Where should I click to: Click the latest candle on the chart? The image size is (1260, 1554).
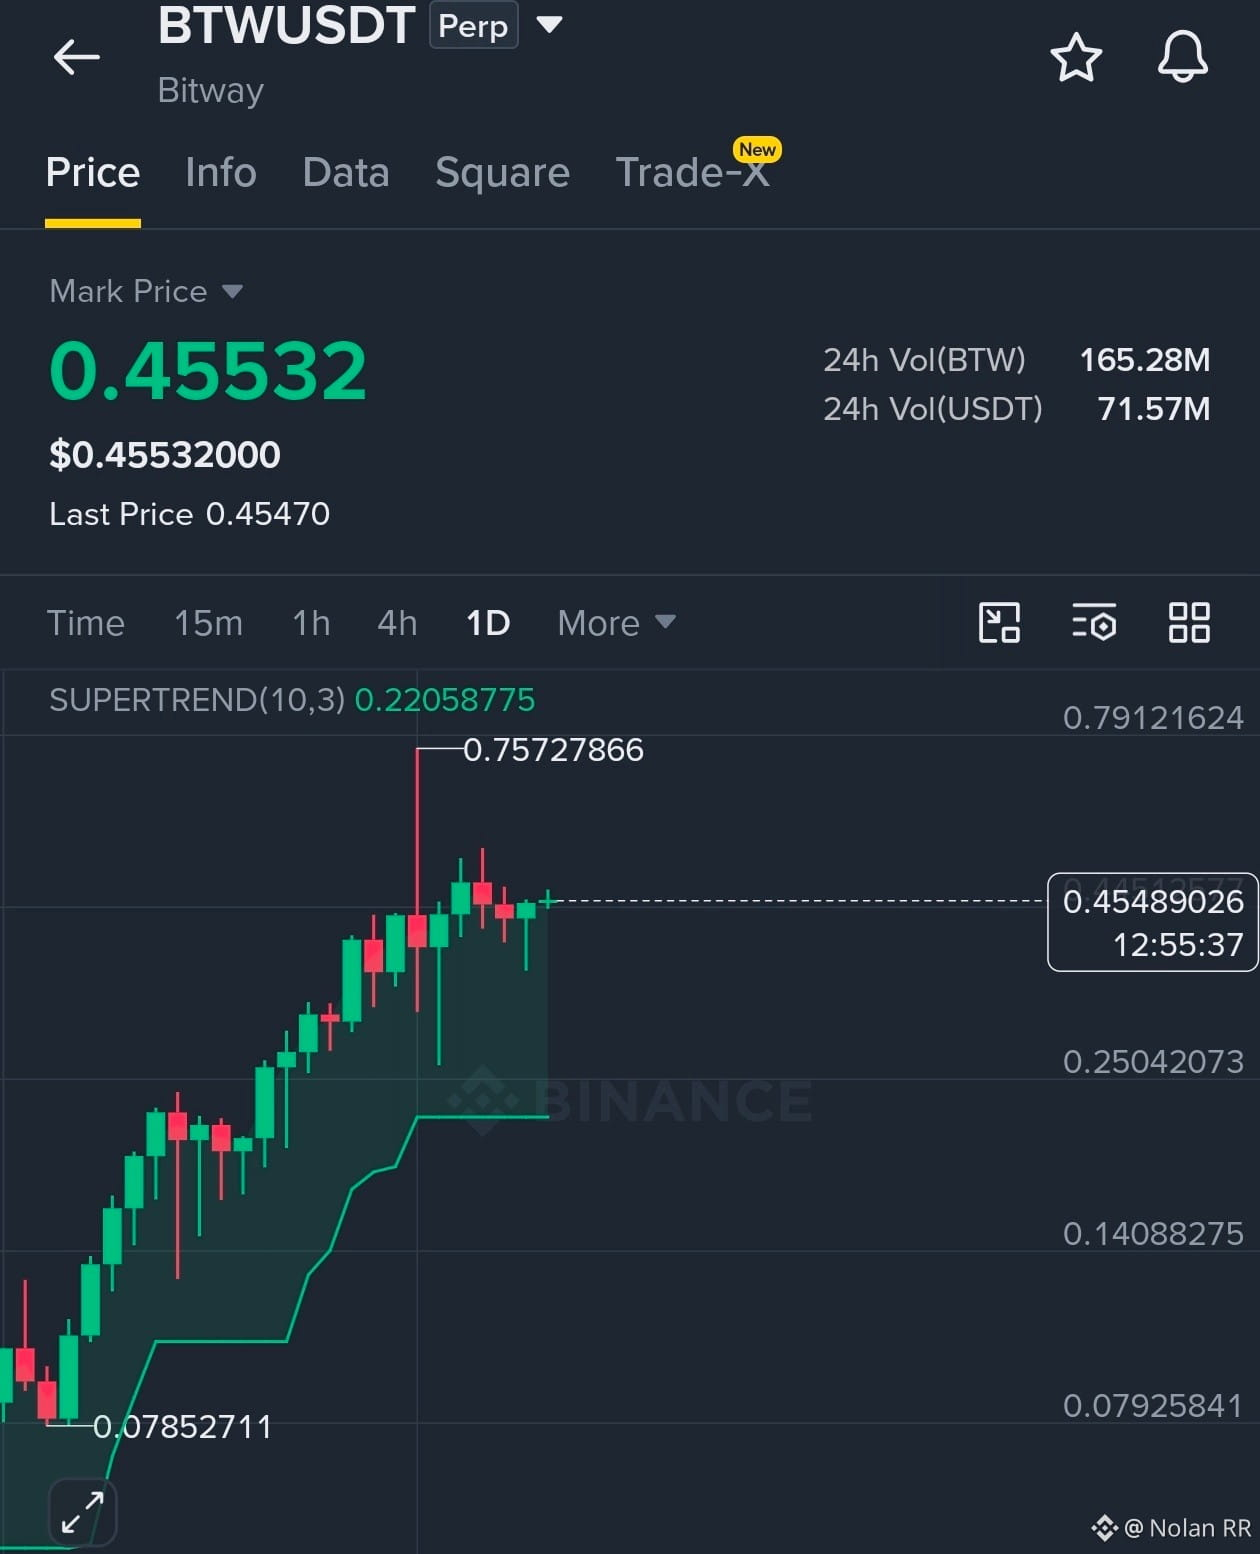pyautogui.click(x=548, y=900)
